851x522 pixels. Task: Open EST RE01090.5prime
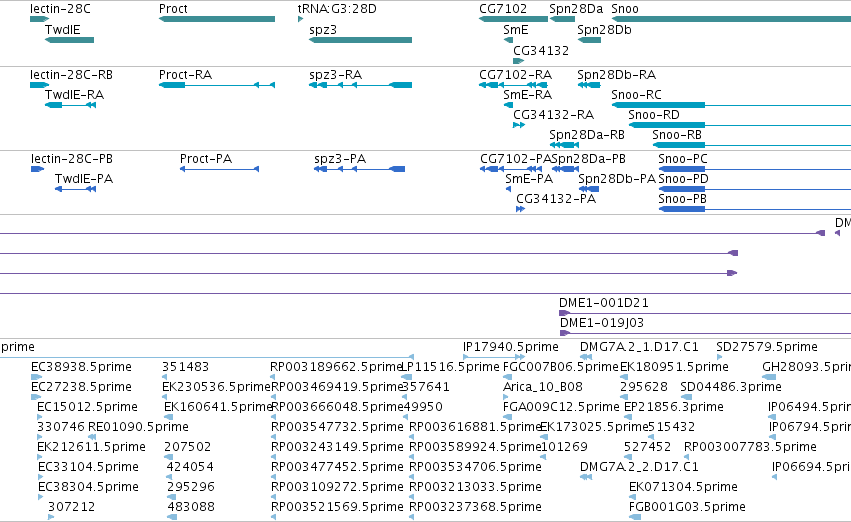138,427
